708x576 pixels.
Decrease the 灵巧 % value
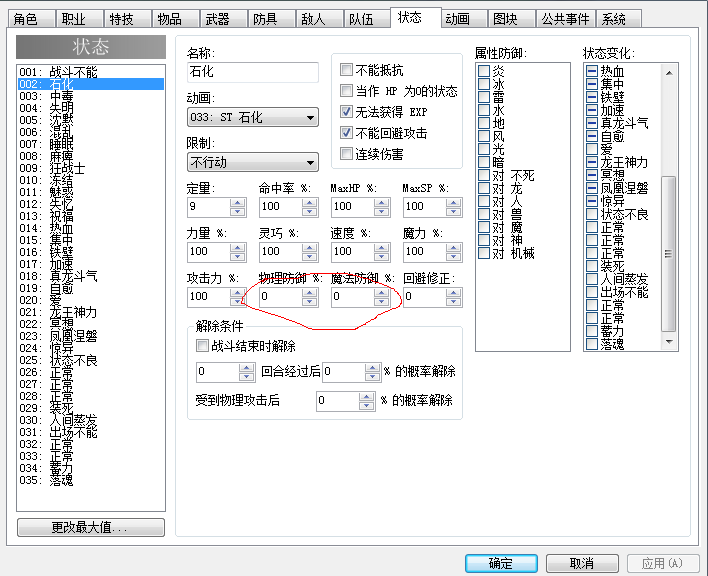tap(310, 257)
